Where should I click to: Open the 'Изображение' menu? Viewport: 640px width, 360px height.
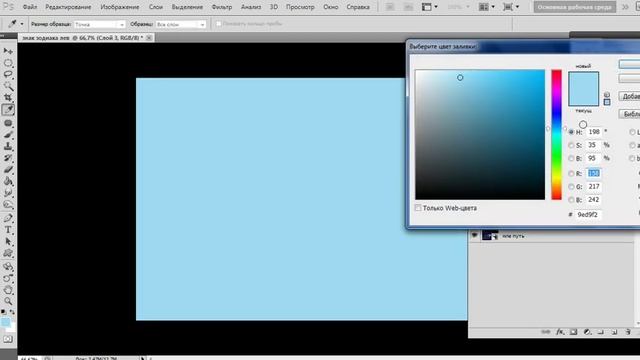pyautogui.click(x=120, y=7)
